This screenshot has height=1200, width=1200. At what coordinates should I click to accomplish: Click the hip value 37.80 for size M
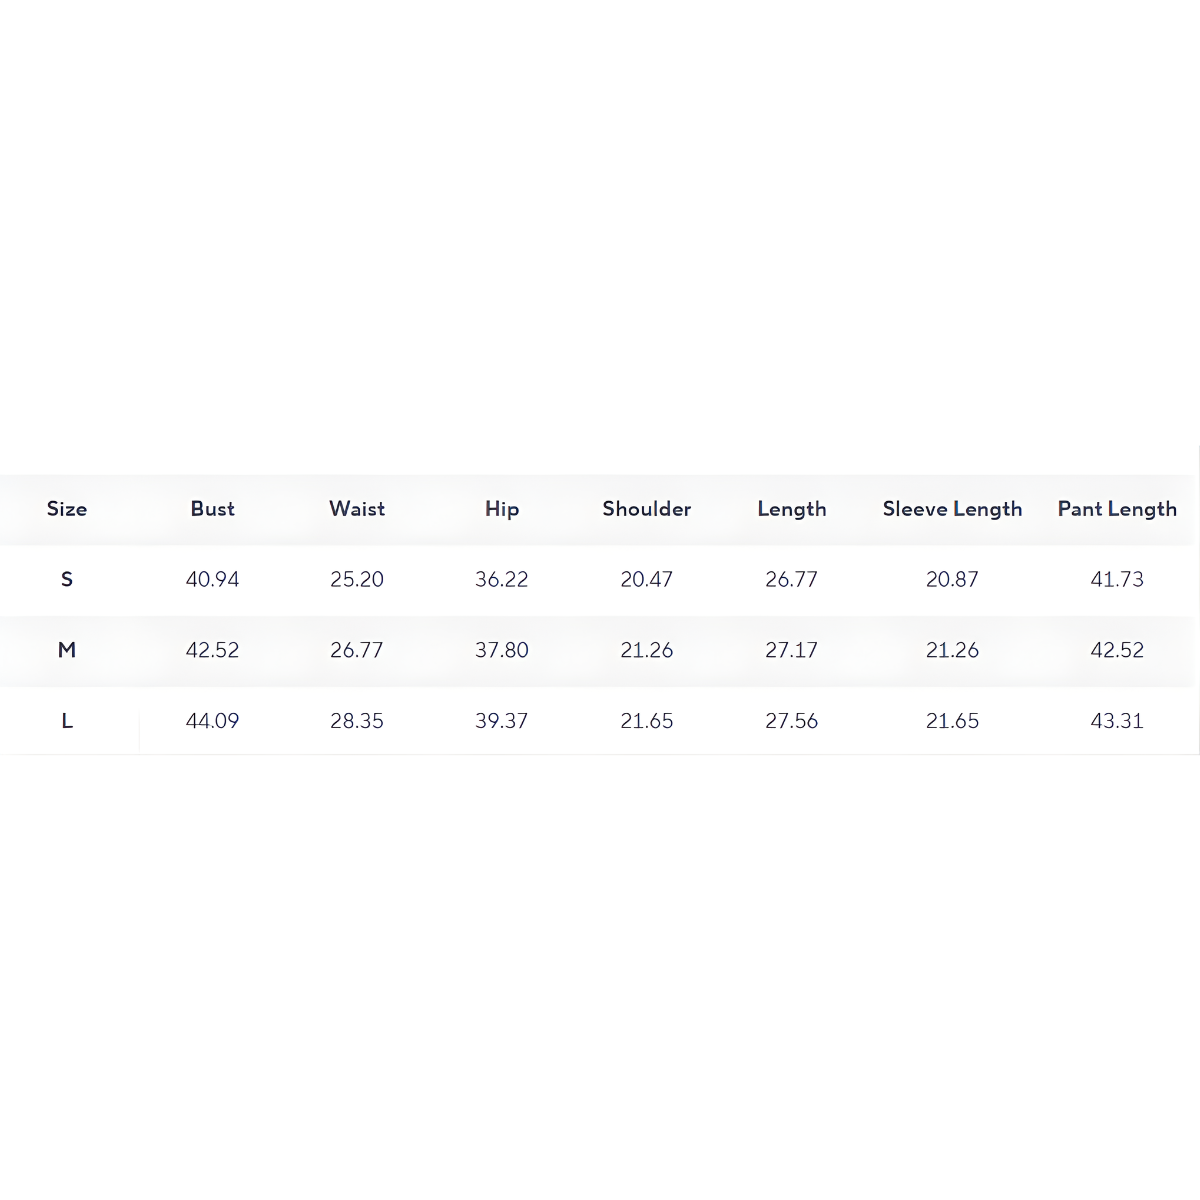(x=502, y=650)
